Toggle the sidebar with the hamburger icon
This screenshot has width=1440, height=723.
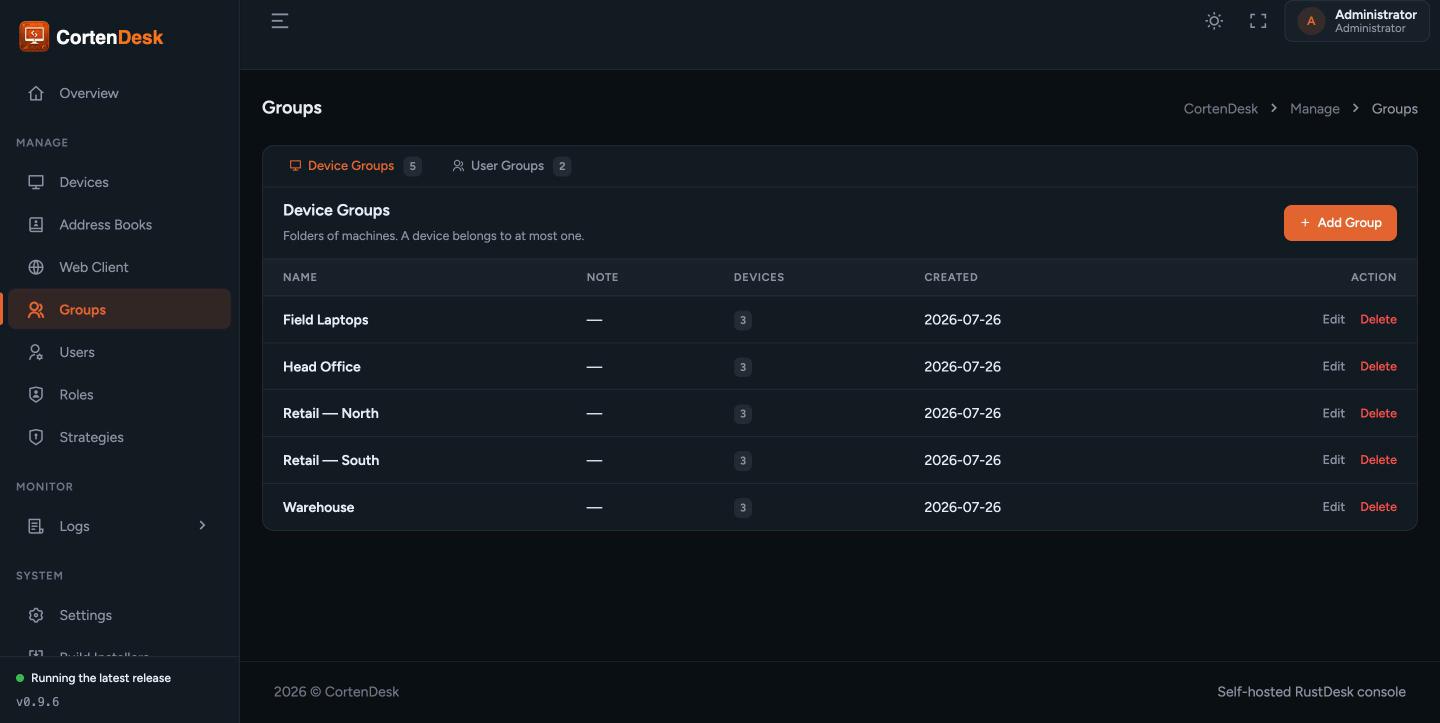click(280, 21)
